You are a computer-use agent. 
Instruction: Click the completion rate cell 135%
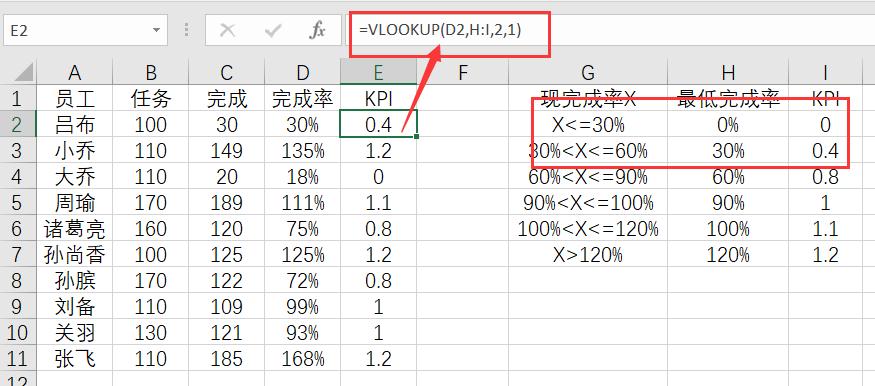[302, 151]
